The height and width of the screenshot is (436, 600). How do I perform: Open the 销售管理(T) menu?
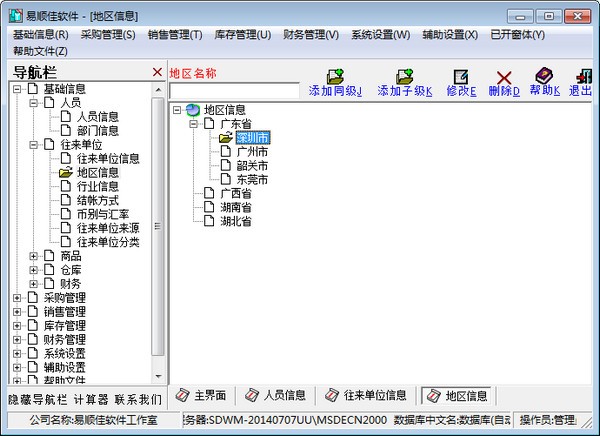tap(174, 35)
